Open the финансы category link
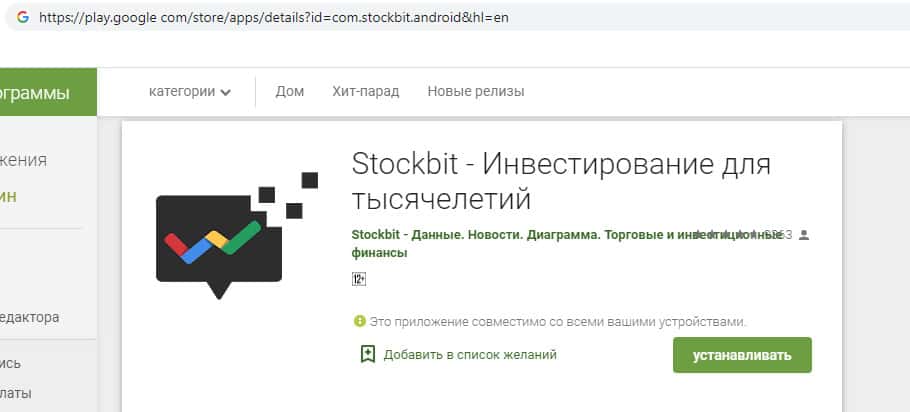 (379, 253)
